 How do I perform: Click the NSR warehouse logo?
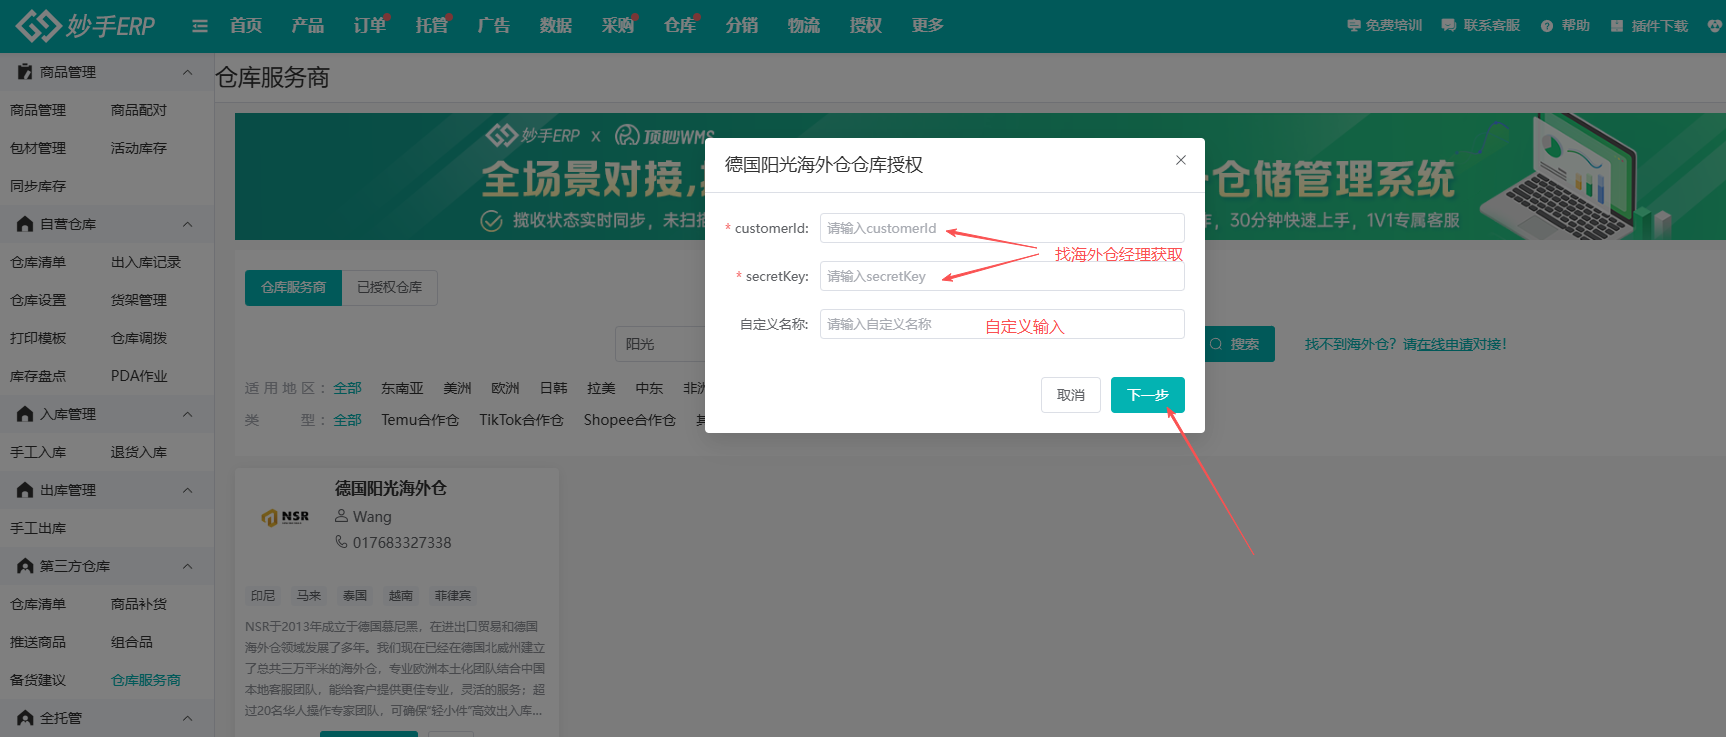[285, 517]
